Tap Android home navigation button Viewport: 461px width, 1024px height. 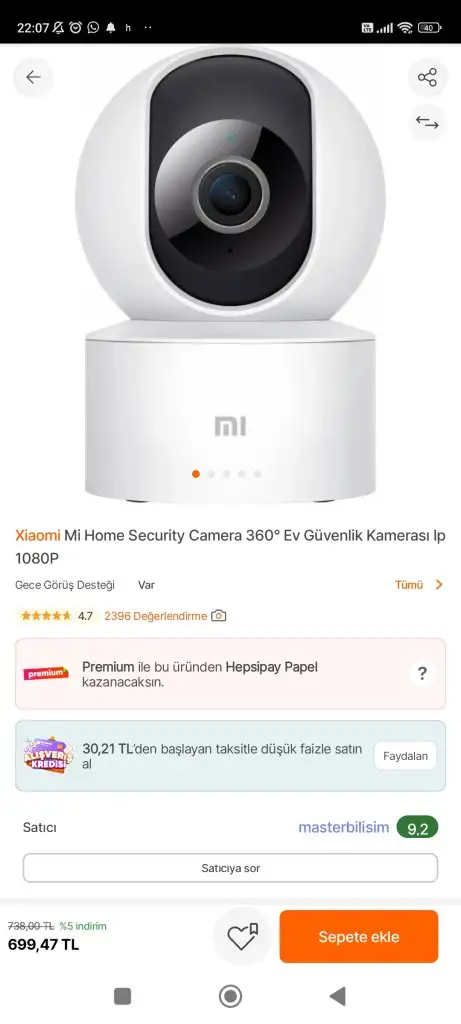click(x=230, y=996)
